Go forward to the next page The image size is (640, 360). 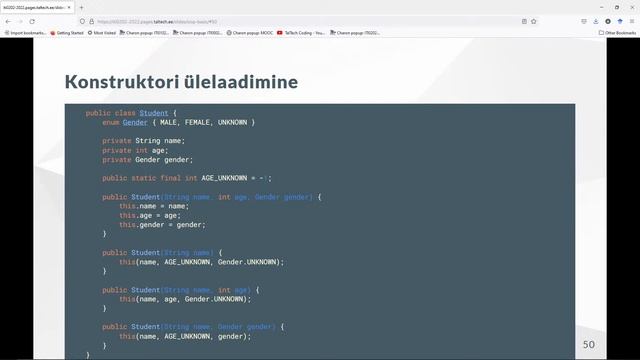20,22
